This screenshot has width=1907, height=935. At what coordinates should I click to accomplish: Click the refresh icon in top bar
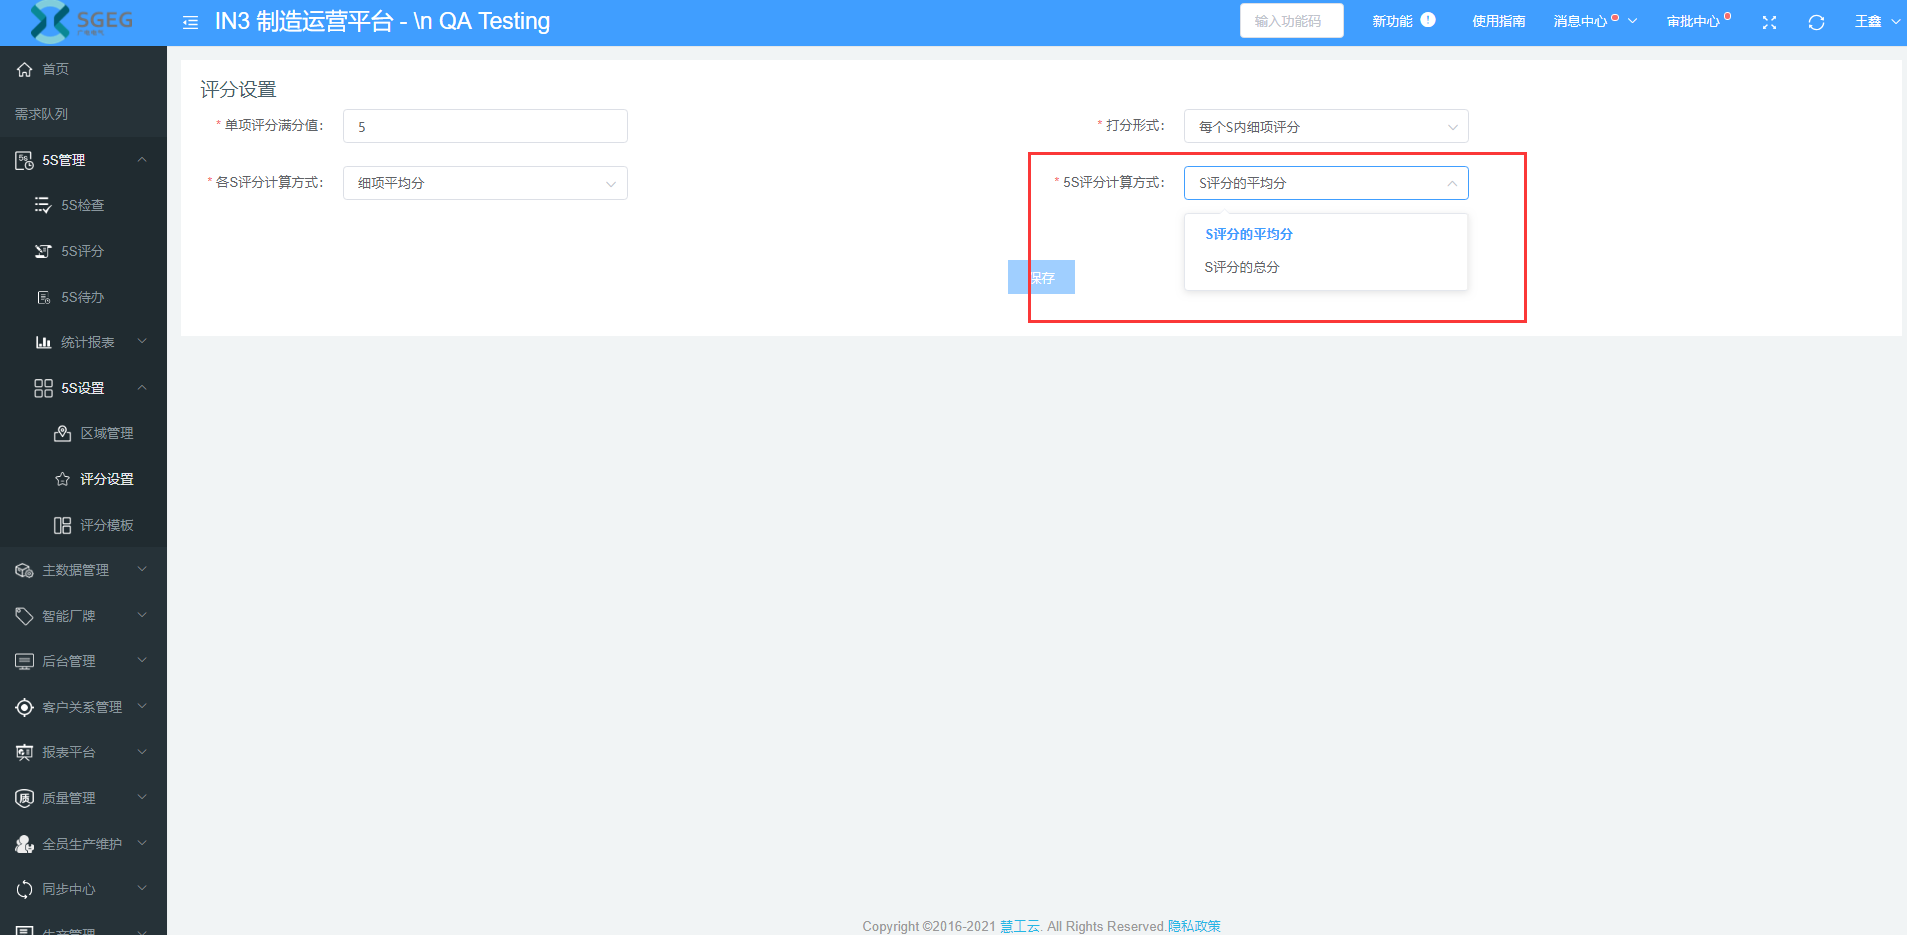click(x=1816, y=22)
